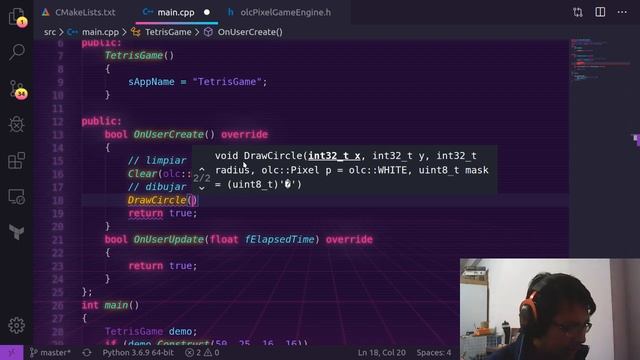Click OnUserUpdate function name on line 21

click(x=169, y=239)
